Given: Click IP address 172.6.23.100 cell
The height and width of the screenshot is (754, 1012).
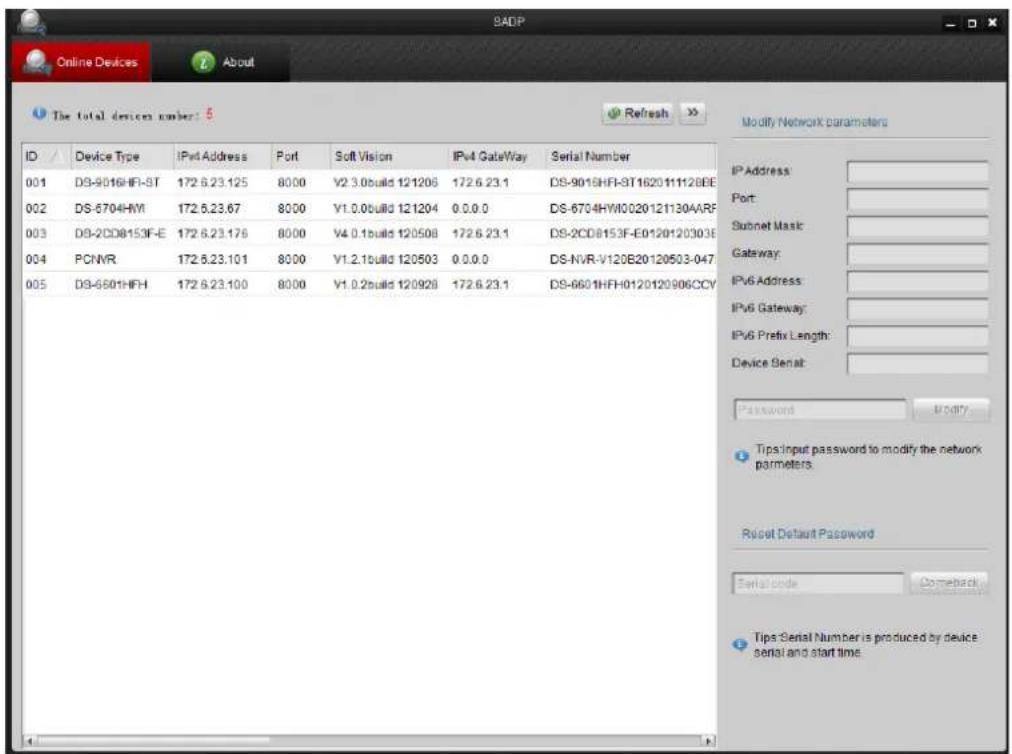Looking at the screenshot, I should (x=212, y=285).
